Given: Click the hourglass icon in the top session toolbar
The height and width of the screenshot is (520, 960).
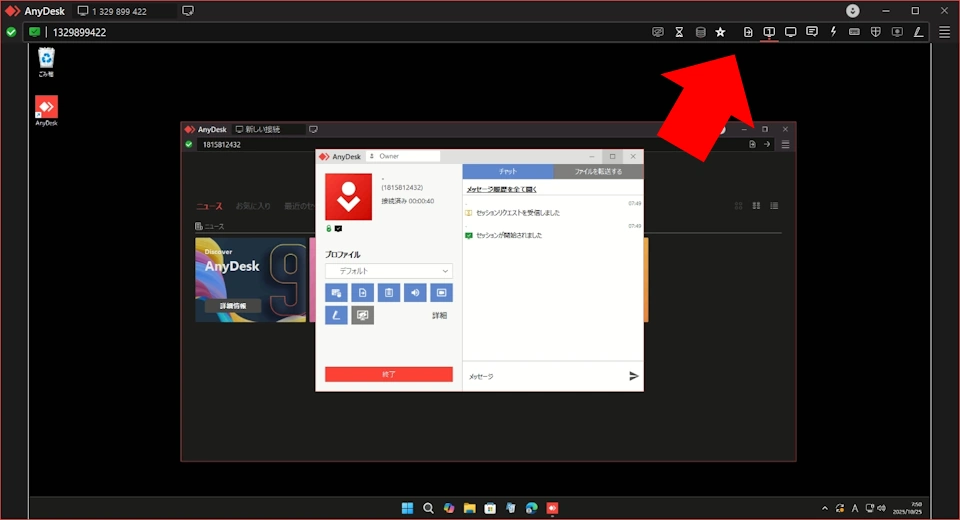Looking at the screenshot, I should coord(679,32).
